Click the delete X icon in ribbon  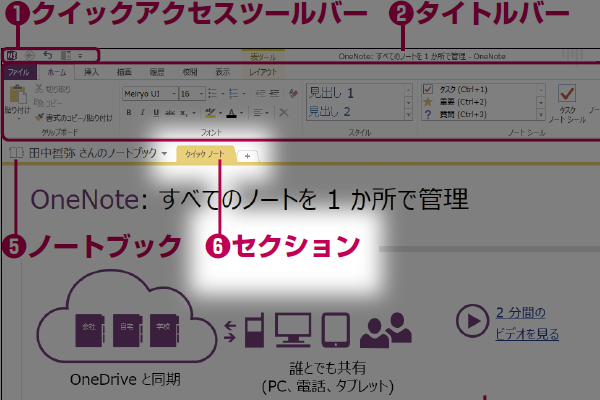pos(284,113)
